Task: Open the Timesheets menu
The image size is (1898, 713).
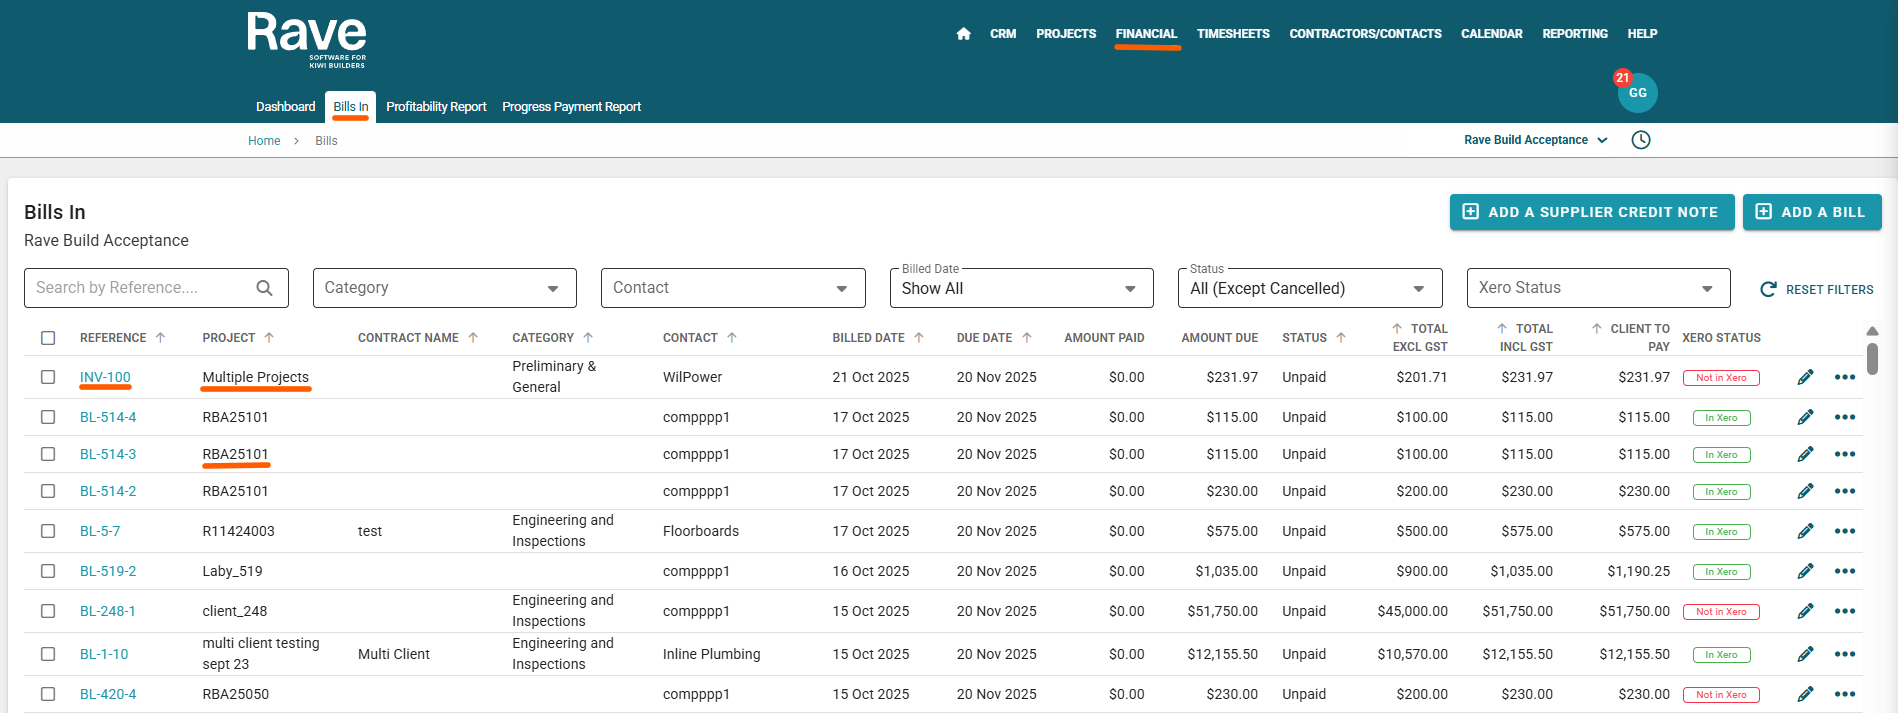Action: pyautogui.click(x=1232, y=34)
